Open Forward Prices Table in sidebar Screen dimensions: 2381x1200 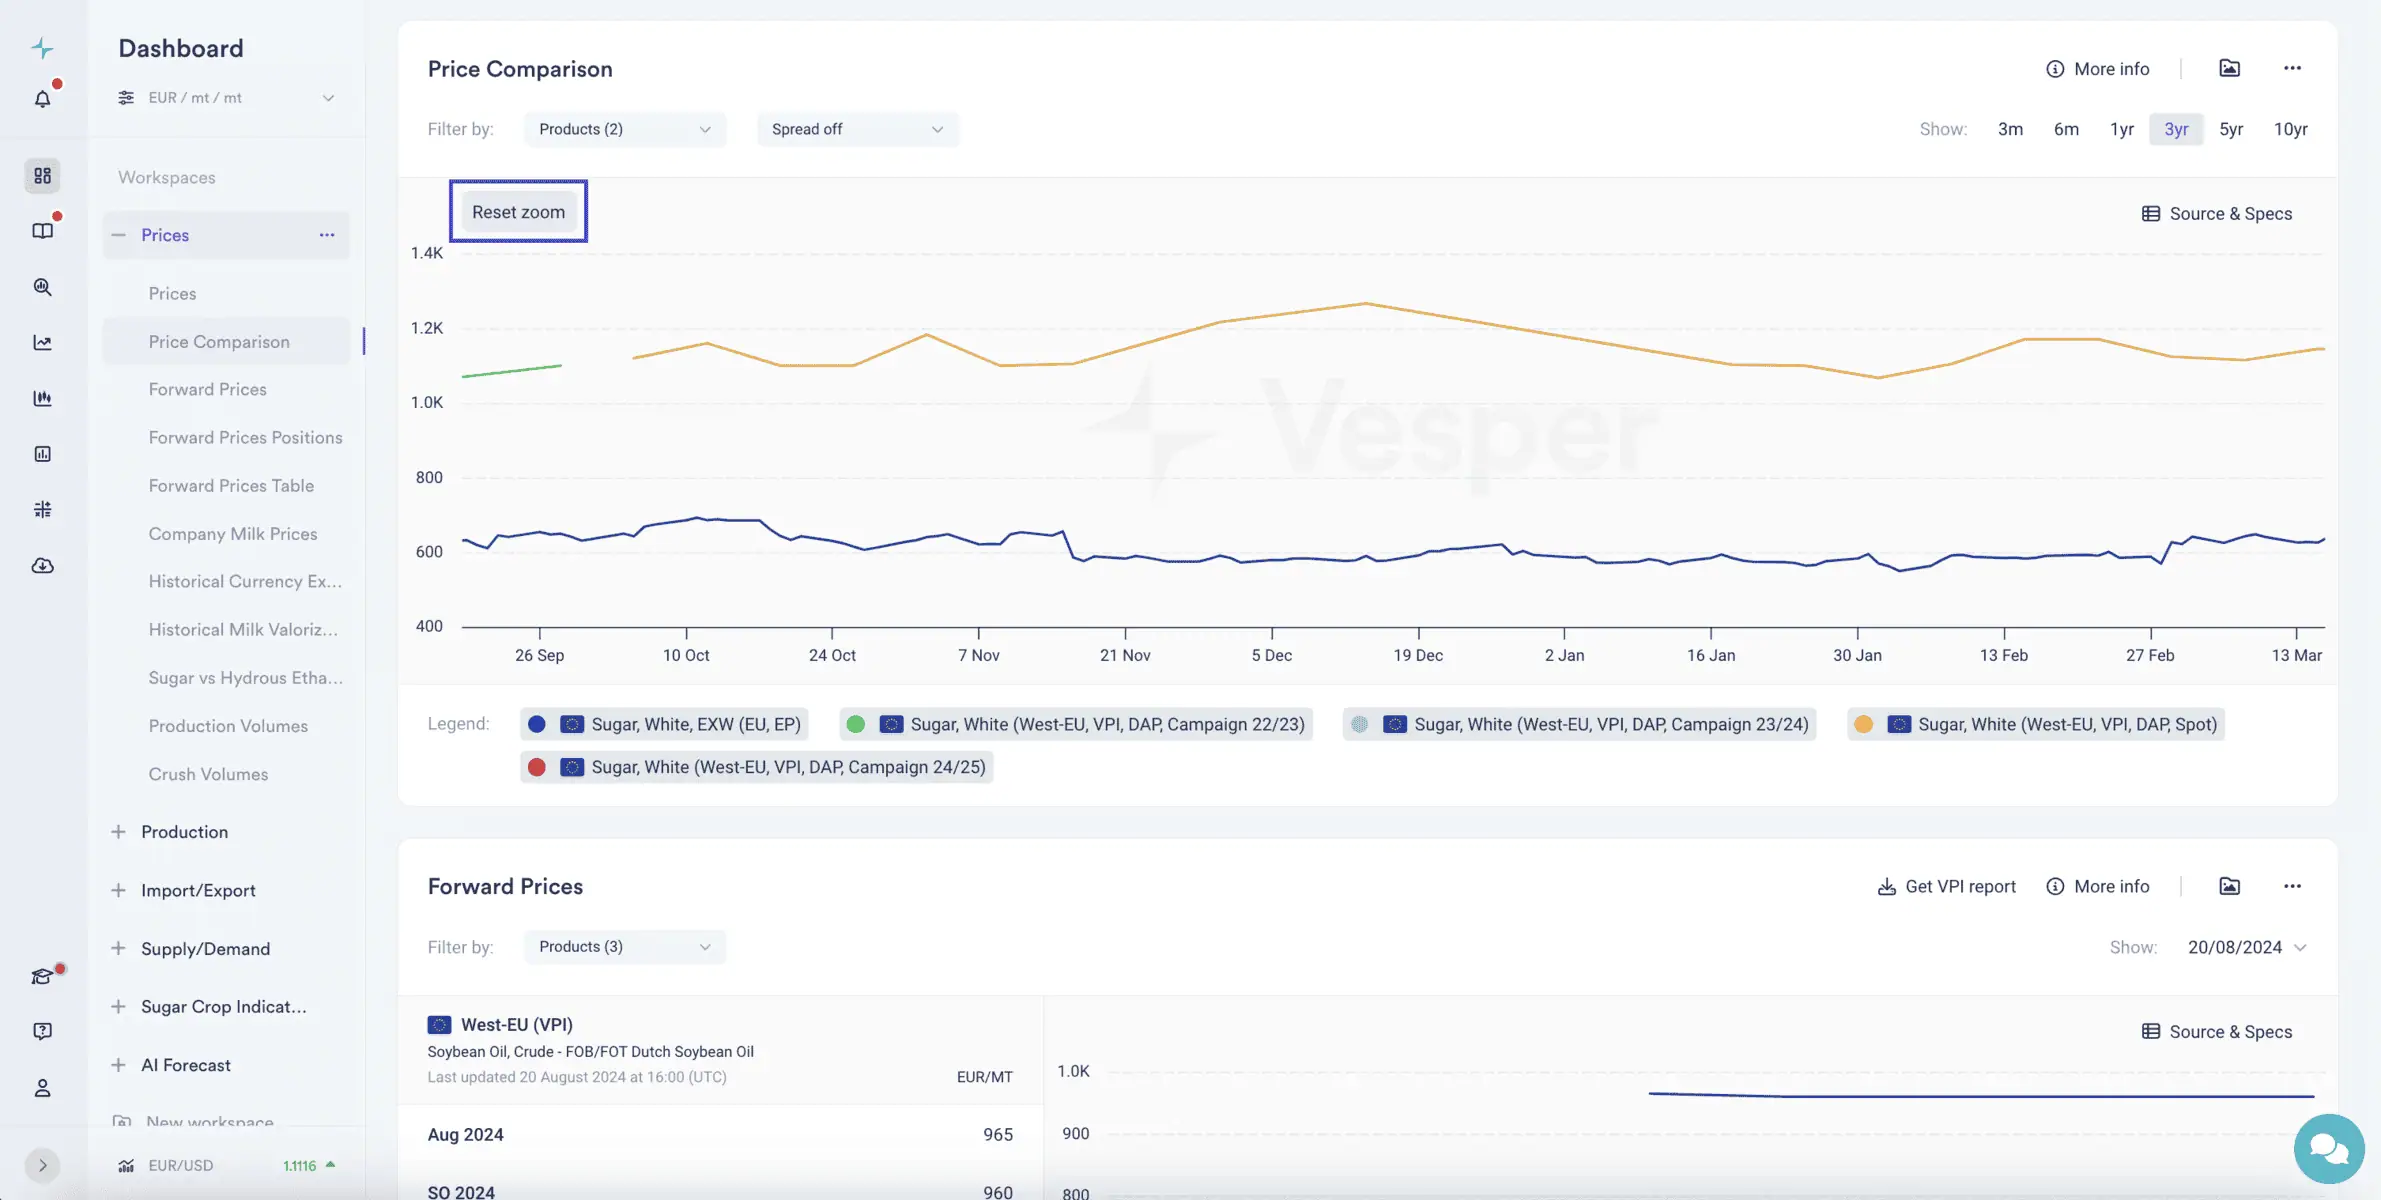[x=231, y=486]
